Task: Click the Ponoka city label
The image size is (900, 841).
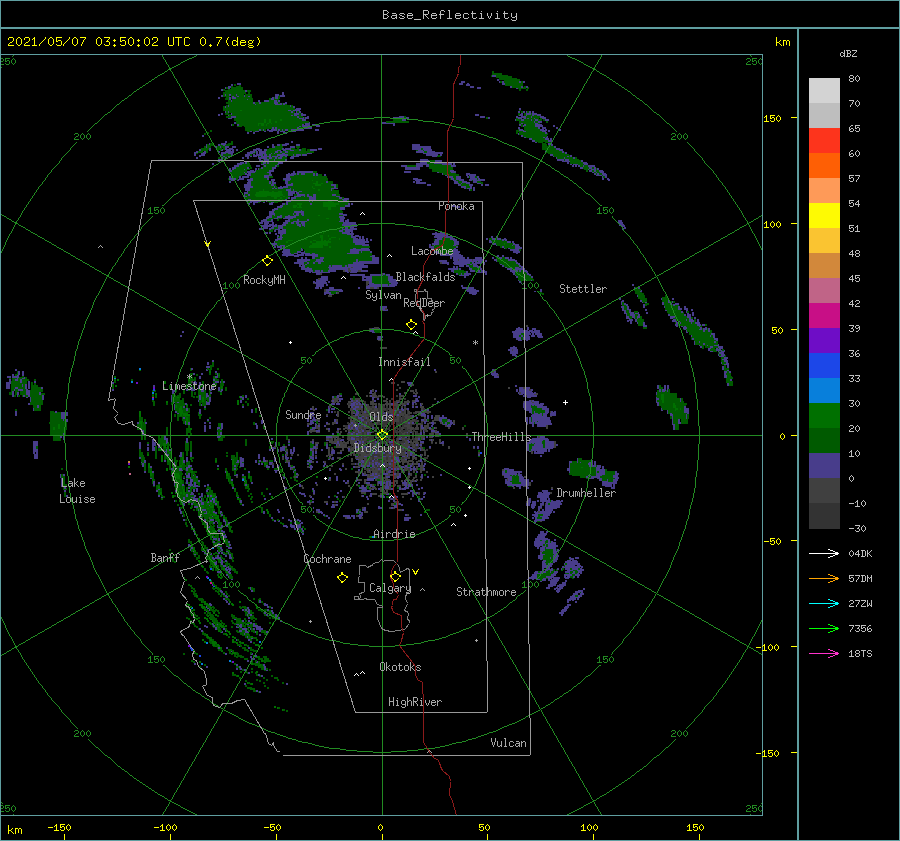Action: coord(456,206)
